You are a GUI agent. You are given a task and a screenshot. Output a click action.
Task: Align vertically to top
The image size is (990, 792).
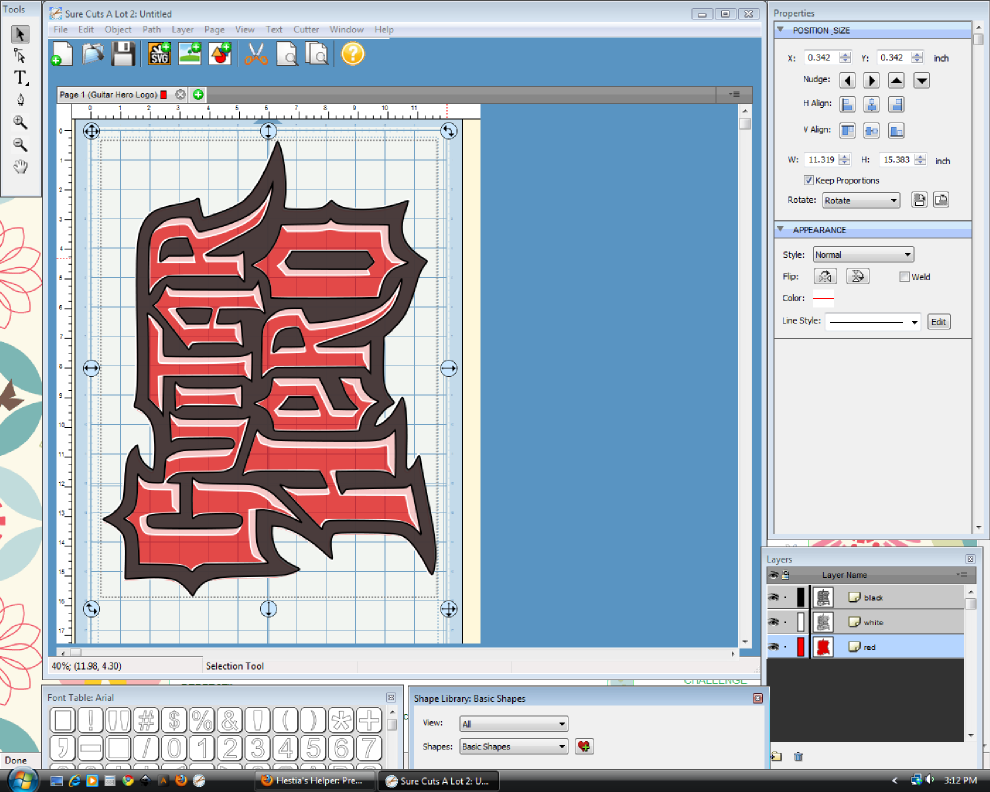pyautogui.click(x=847, y=131)
